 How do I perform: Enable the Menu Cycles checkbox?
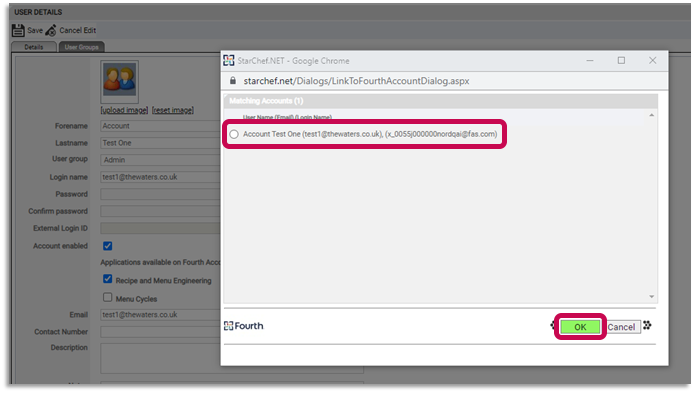pyautogui.click(x=108, y=297)
